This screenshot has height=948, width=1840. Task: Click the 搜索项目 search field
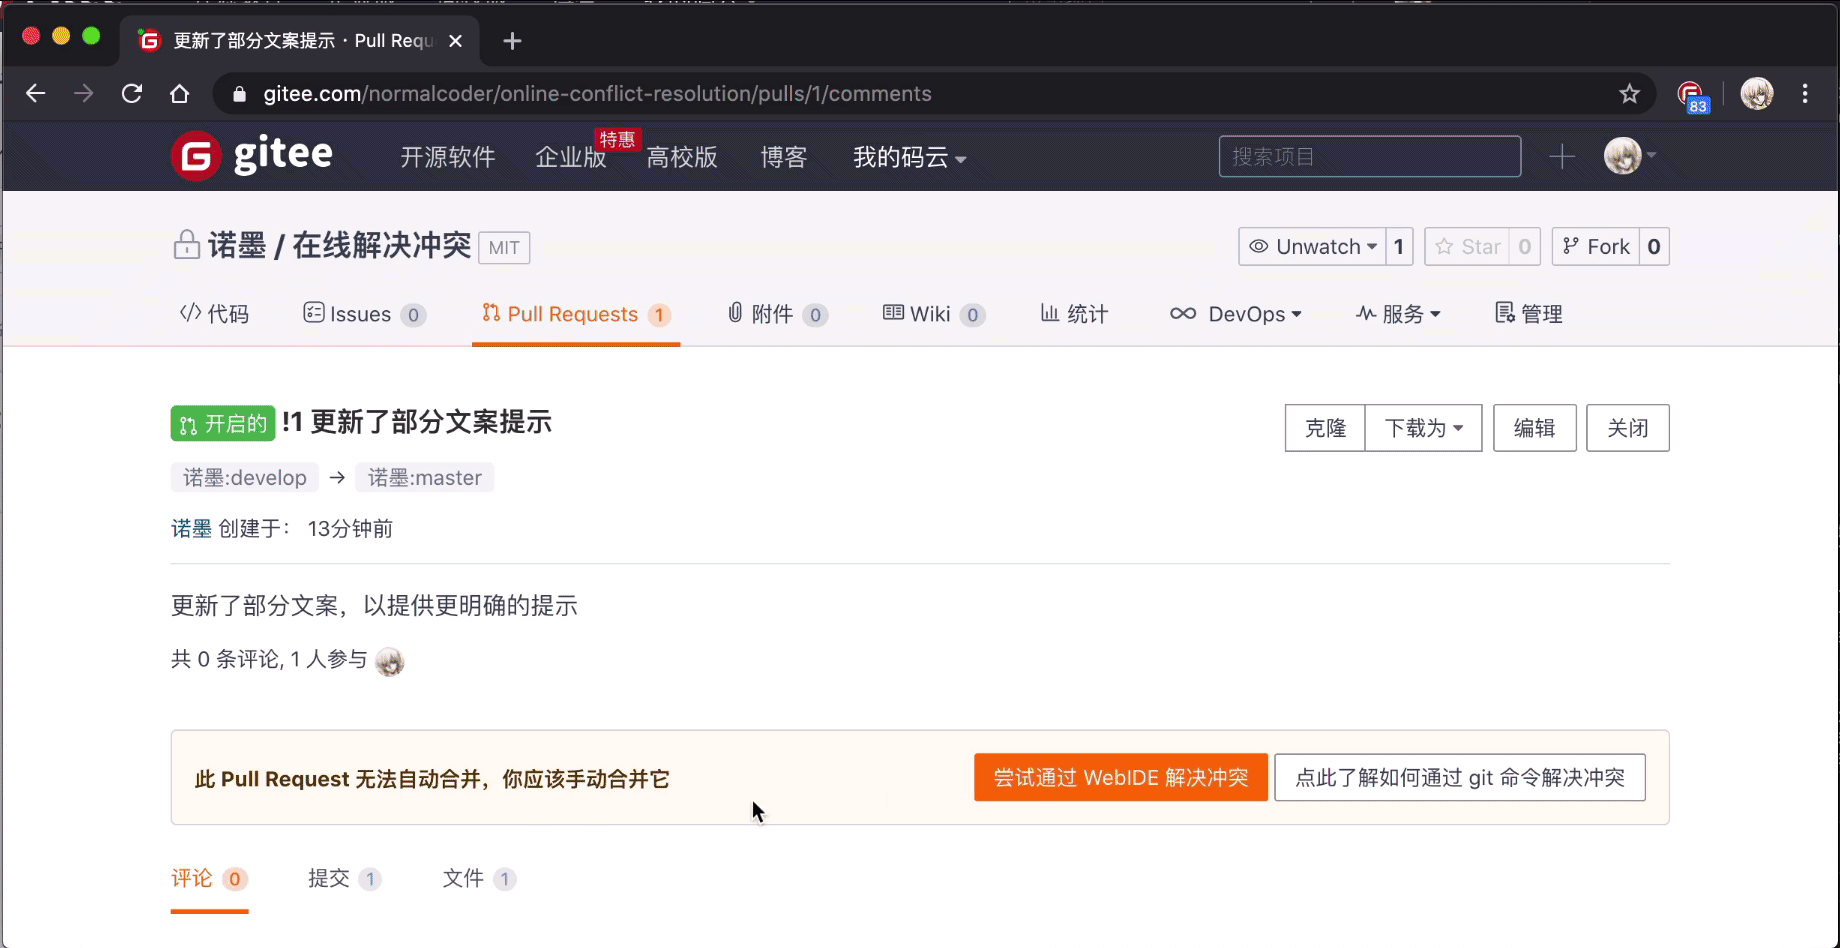coord(1369,156)
